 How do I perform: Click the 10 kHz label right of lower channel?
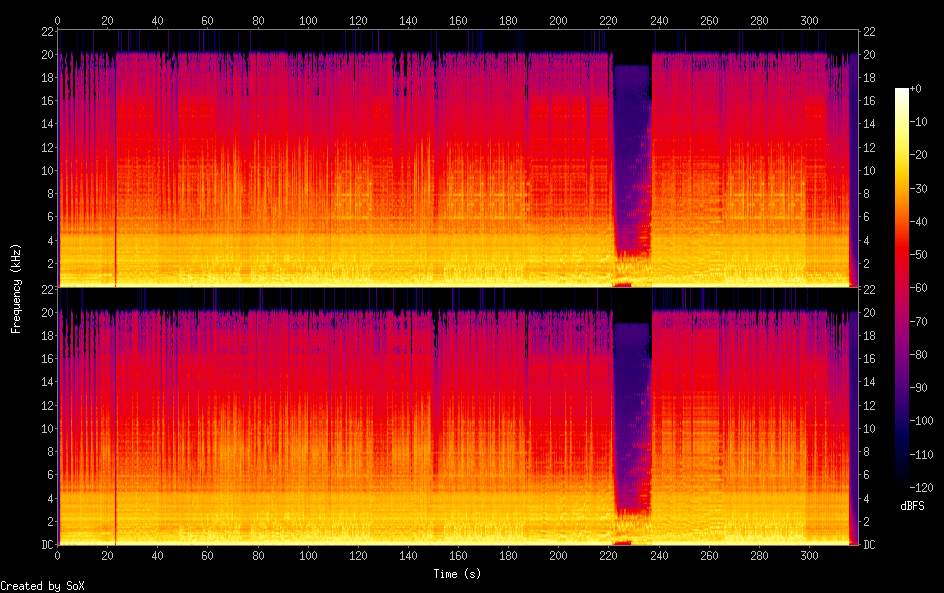point(870,428)
